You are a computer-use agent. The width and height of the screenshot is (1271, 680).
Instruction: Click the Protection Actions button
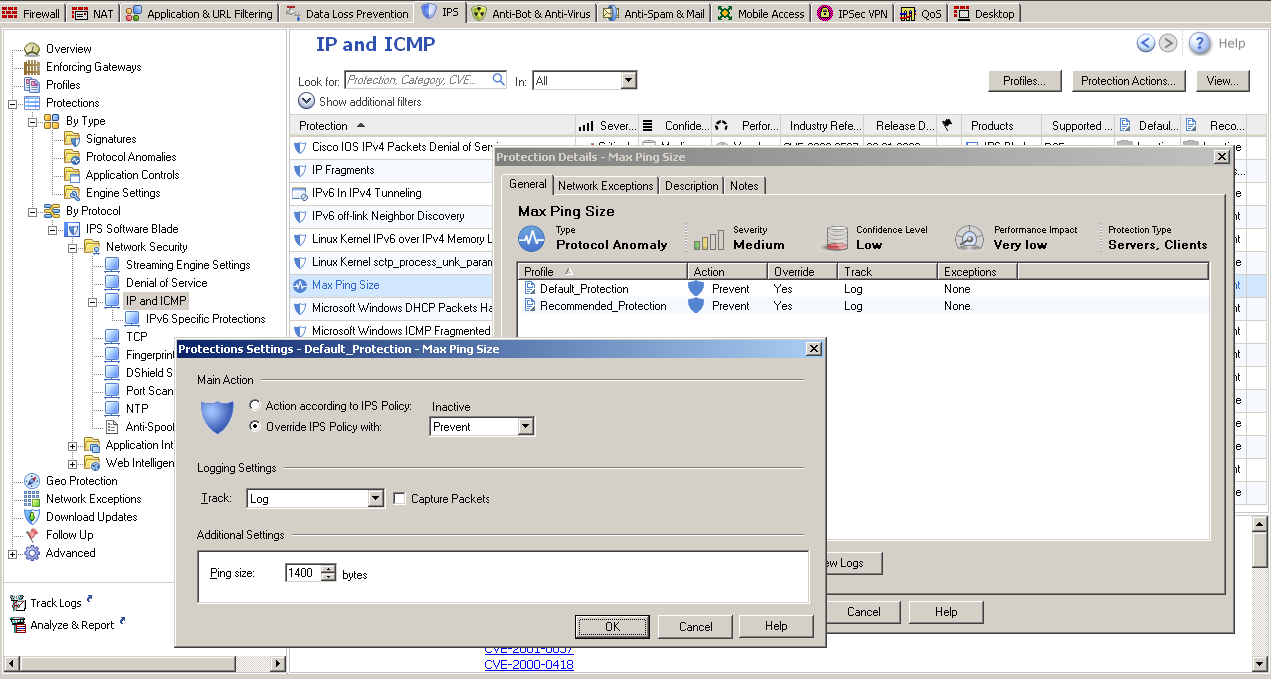click(x=1128, y=81)
